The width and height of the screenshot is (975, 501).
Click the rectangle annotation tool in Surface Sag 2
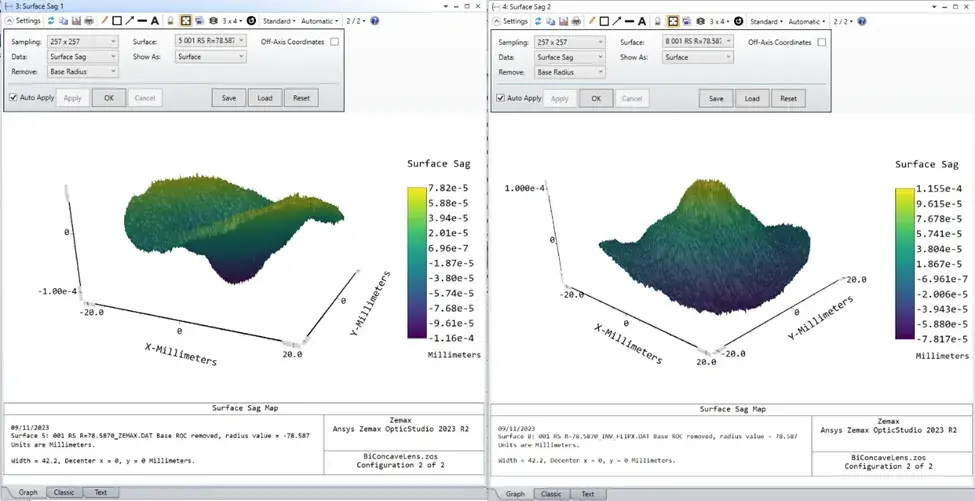604,21
